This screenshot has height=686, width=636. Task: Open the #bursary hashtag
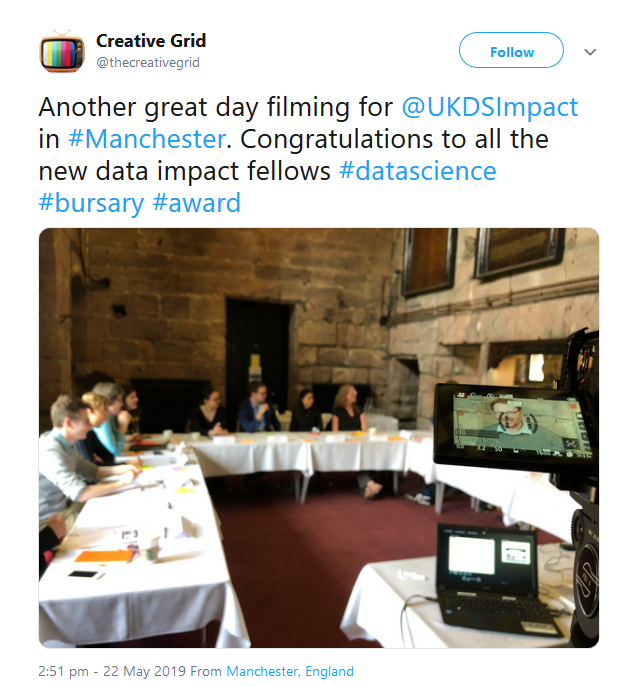pyautogui.click(x=91, y=203)
